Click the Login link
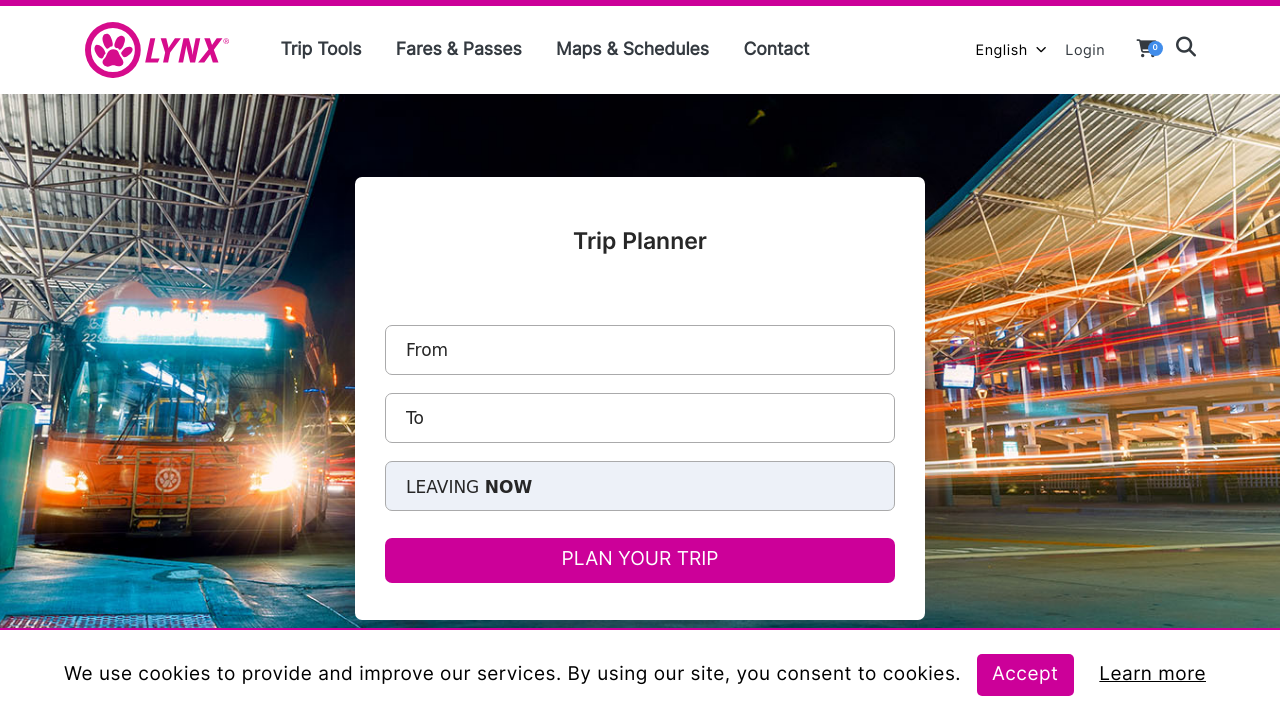This screenshot has height=720, width=1280. pyautogui.click(x=1085, y=49)
